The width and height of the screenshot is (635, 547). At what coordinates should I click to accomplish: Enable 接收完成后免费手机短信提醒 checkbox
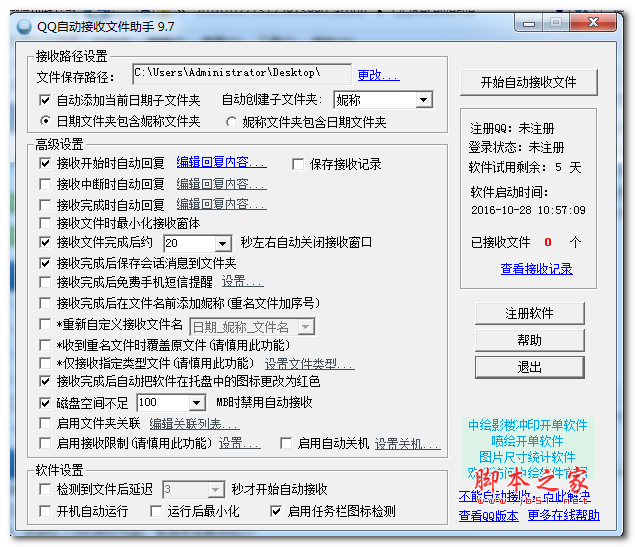click(x=45, y=282)
